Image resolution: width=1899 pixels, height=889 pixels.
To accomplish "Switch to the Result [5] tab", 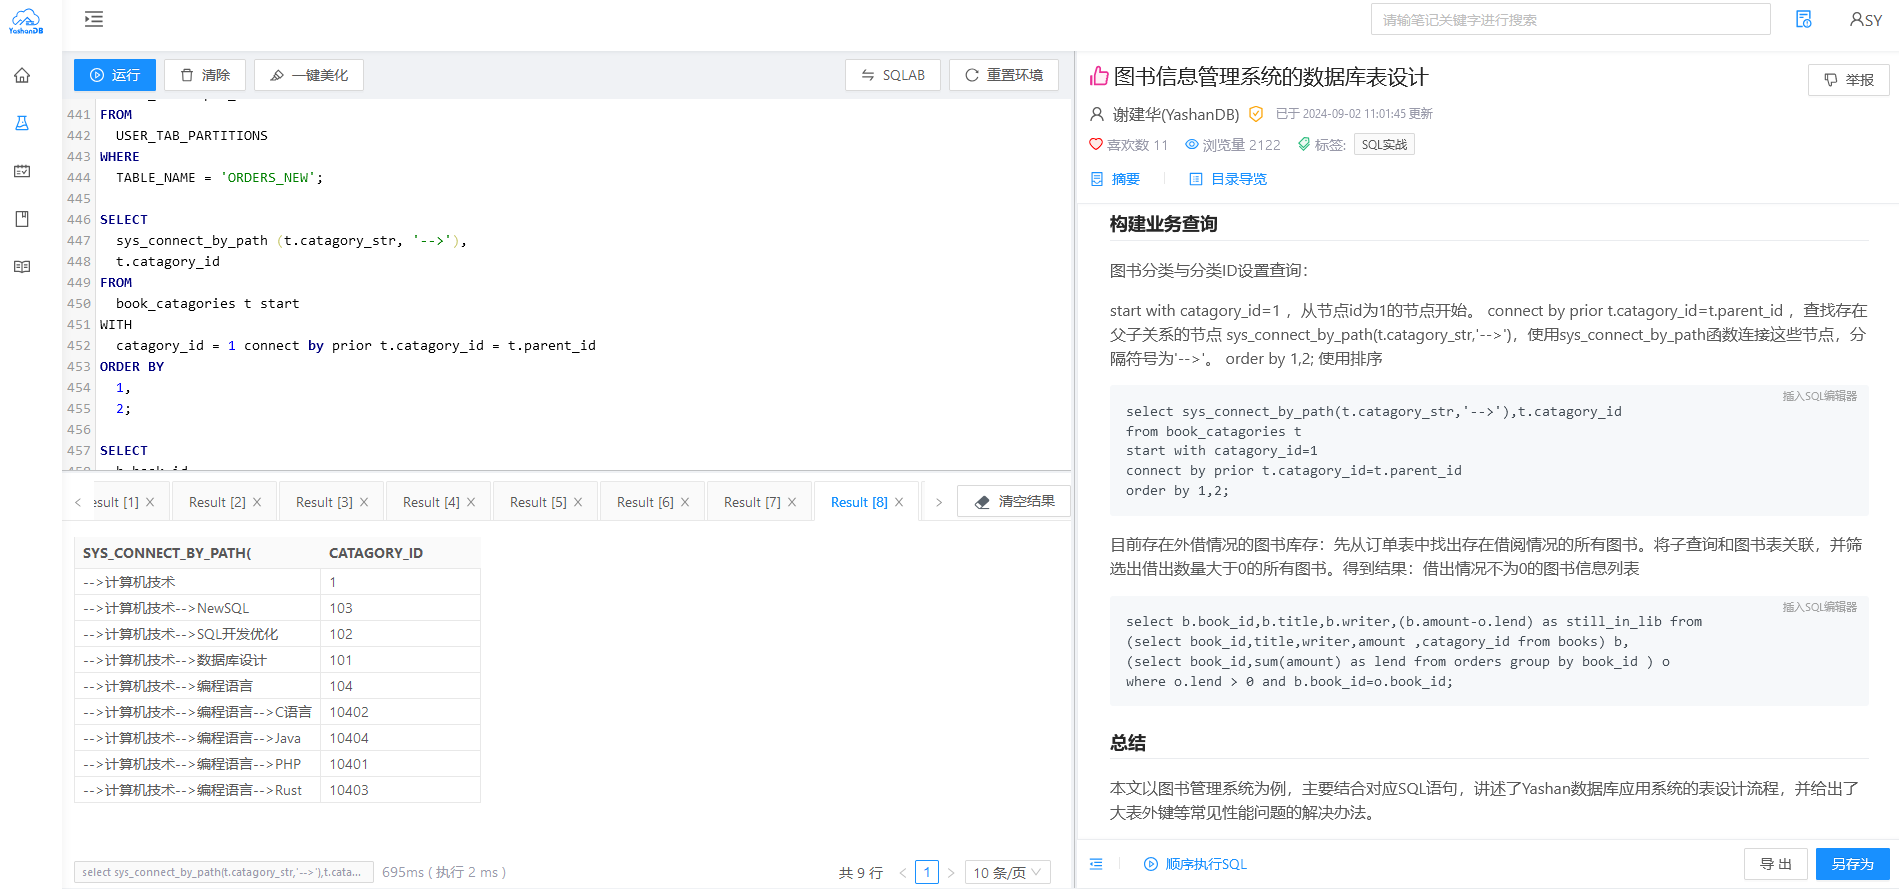I will pyautogui.click(x=538, y=502).
